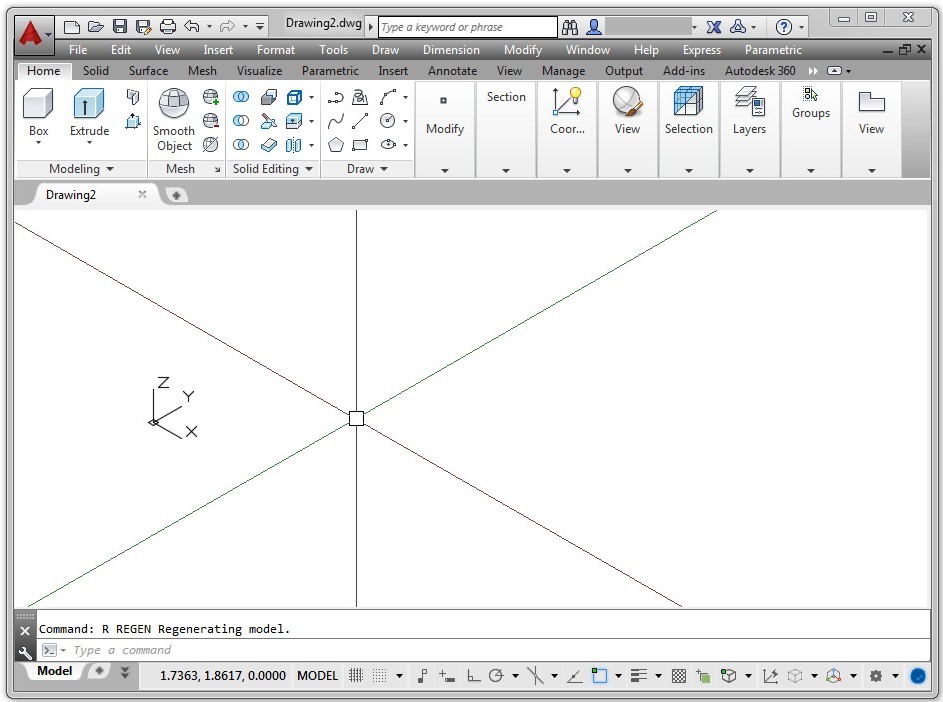Toggle transparency checkered button in status bar
The height and width of the screenshot is (702, 943).
[678, 676]
